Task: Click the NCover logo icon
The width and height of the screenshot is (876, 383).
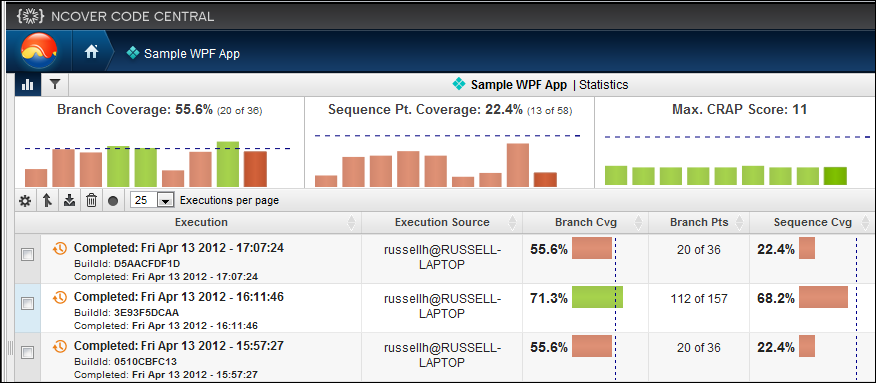Action: tap(39, 51)
